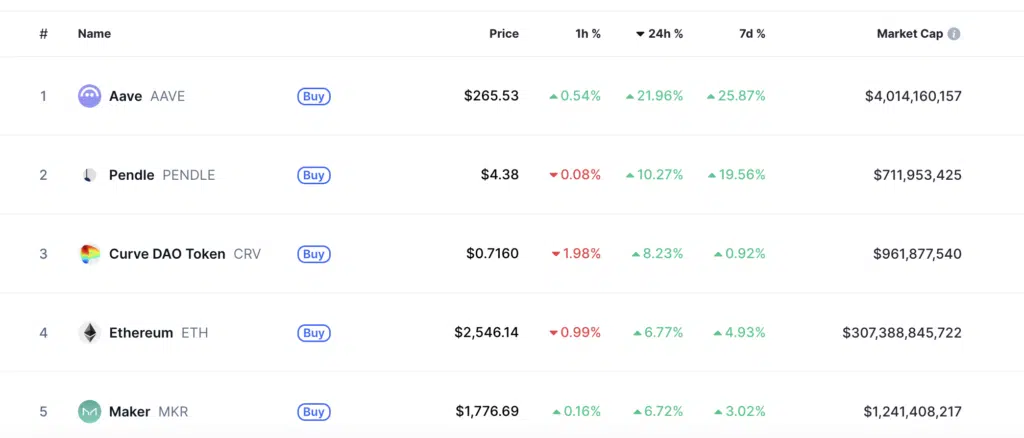Click the 24h % descending sort arrow
The width and height of the screenshot is (1024, 438).
pos(640,34)
